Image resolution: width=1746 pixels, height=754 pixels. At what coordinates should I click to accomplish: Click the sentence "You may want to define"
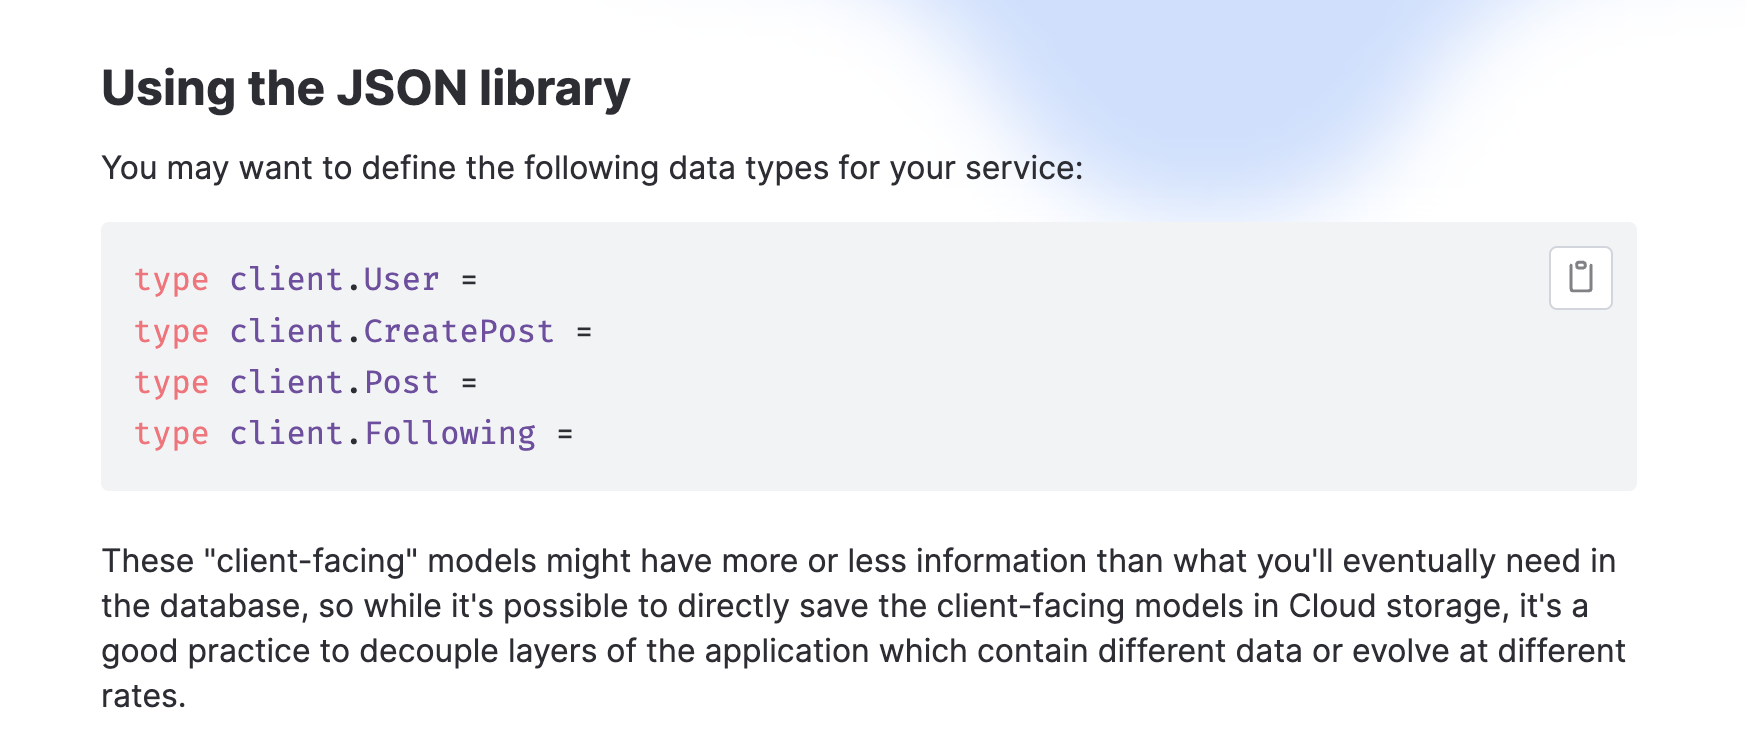click(592, 168)
